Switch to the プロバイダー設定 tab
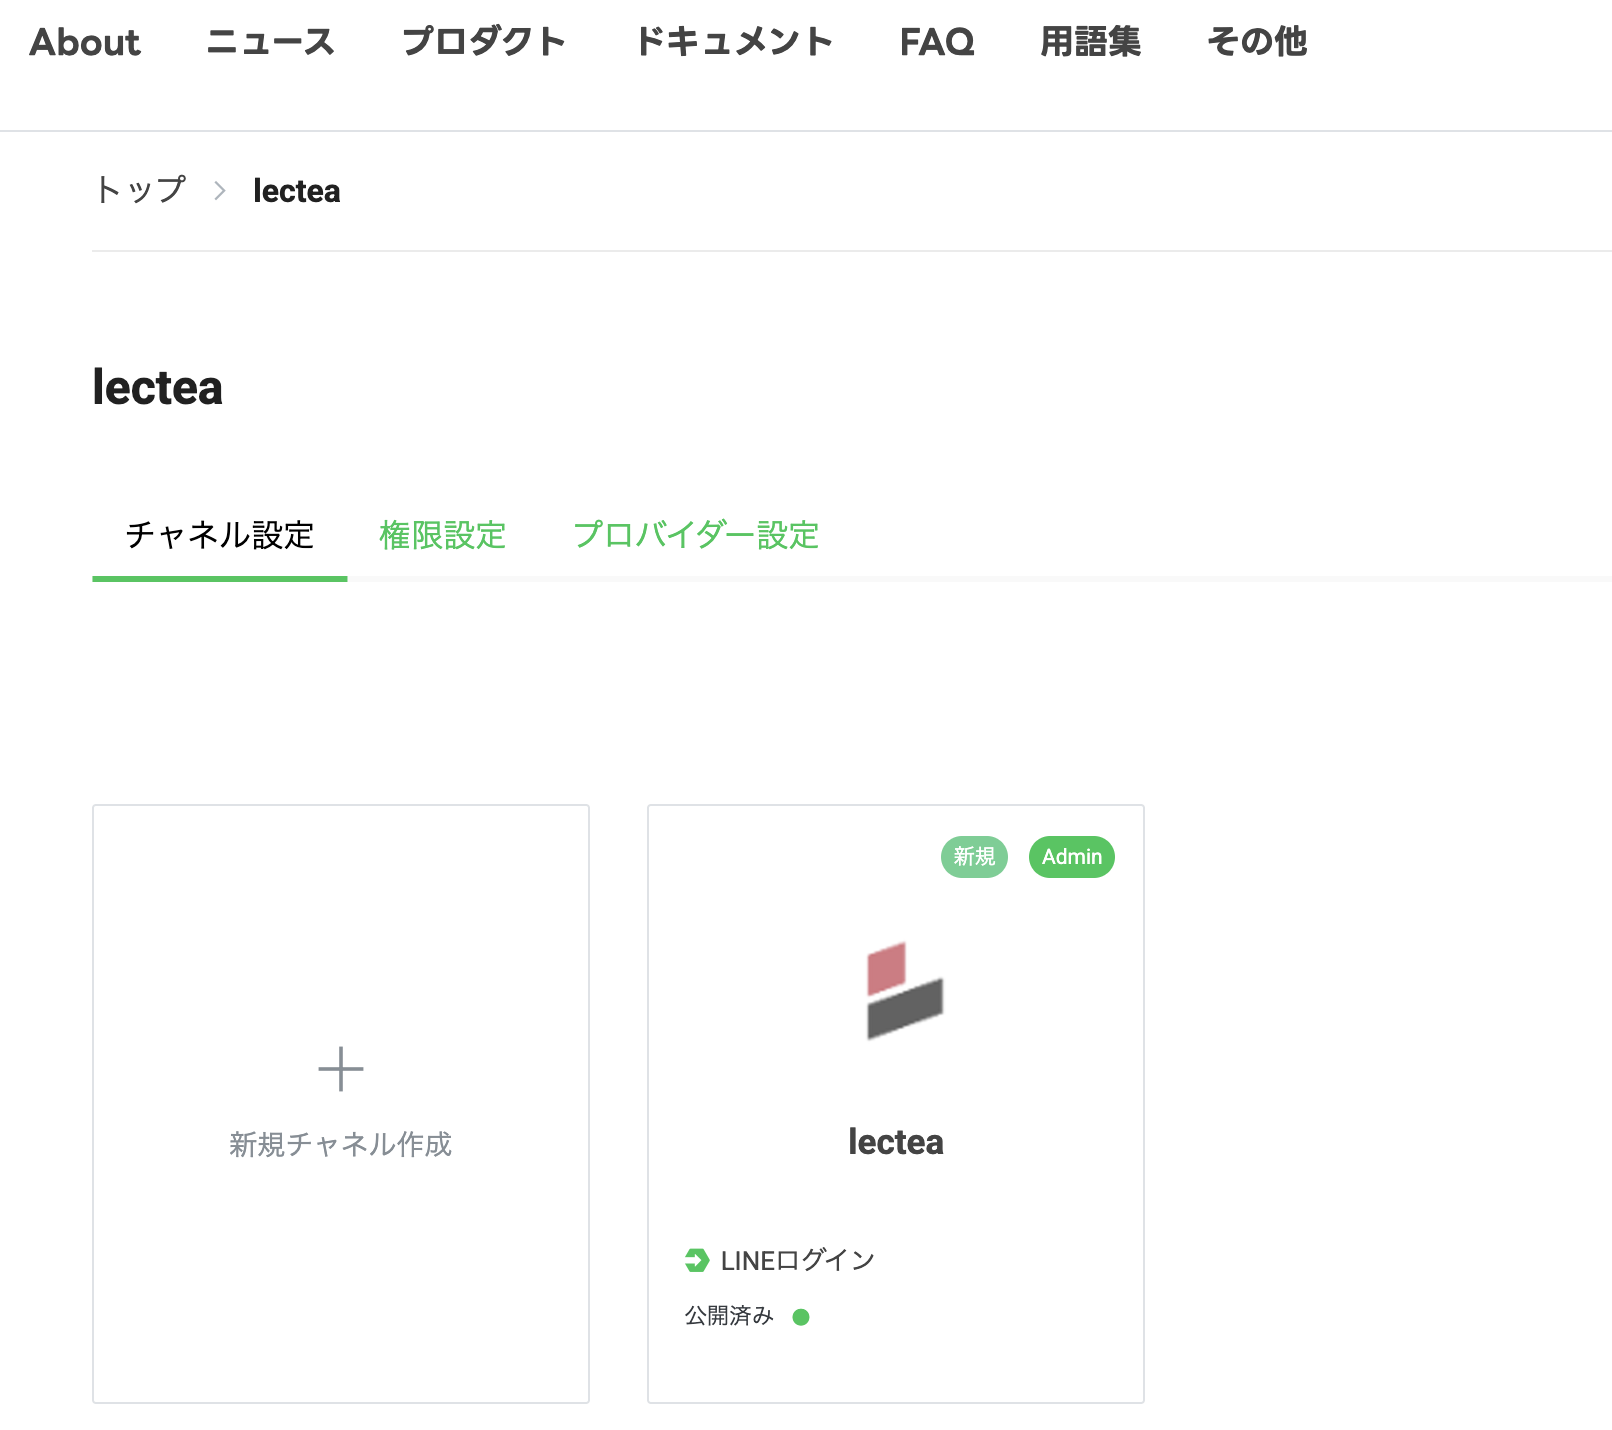 (697, 537)
